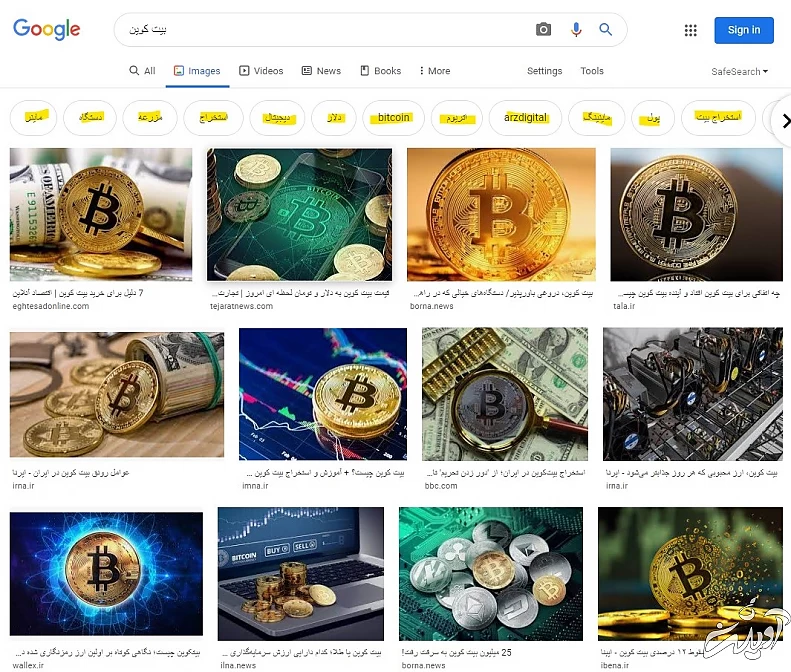The width and height of the screenshot is (791, 672).
Task: Click the search by image camera icon
Action: 543,30
